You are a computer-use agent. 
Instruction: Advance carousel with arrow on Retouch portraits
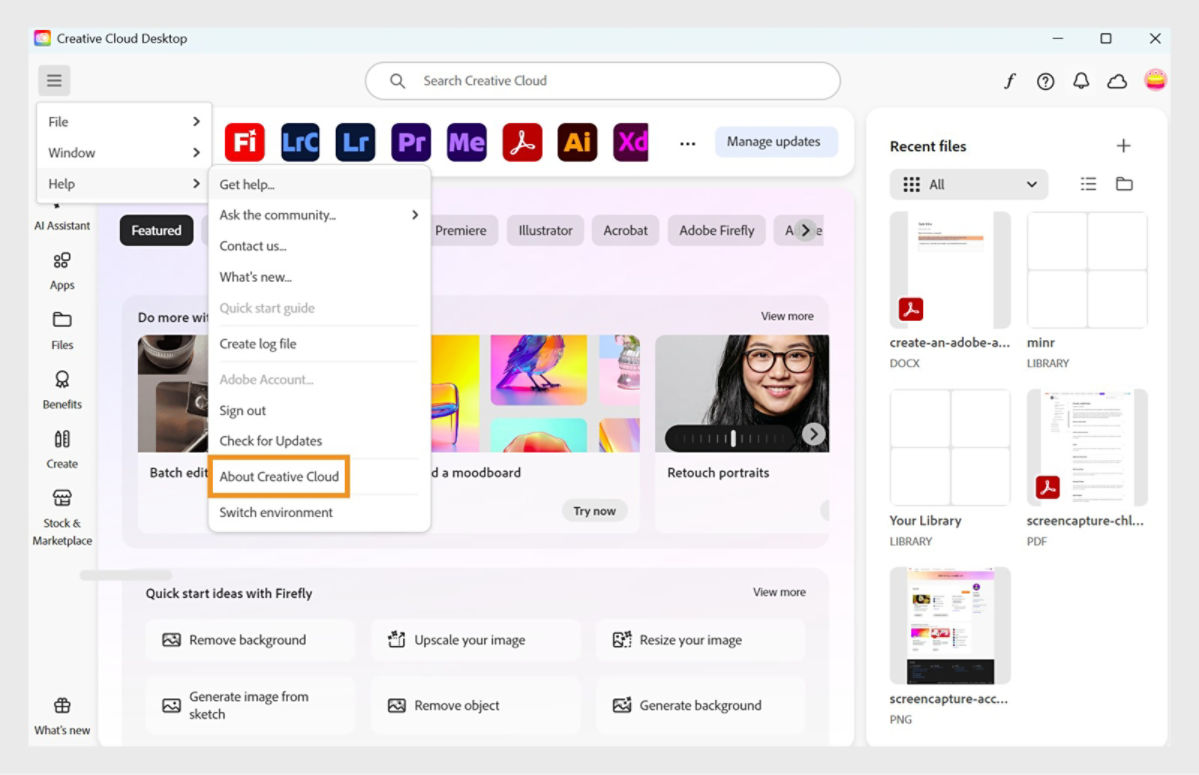(814, 434)
